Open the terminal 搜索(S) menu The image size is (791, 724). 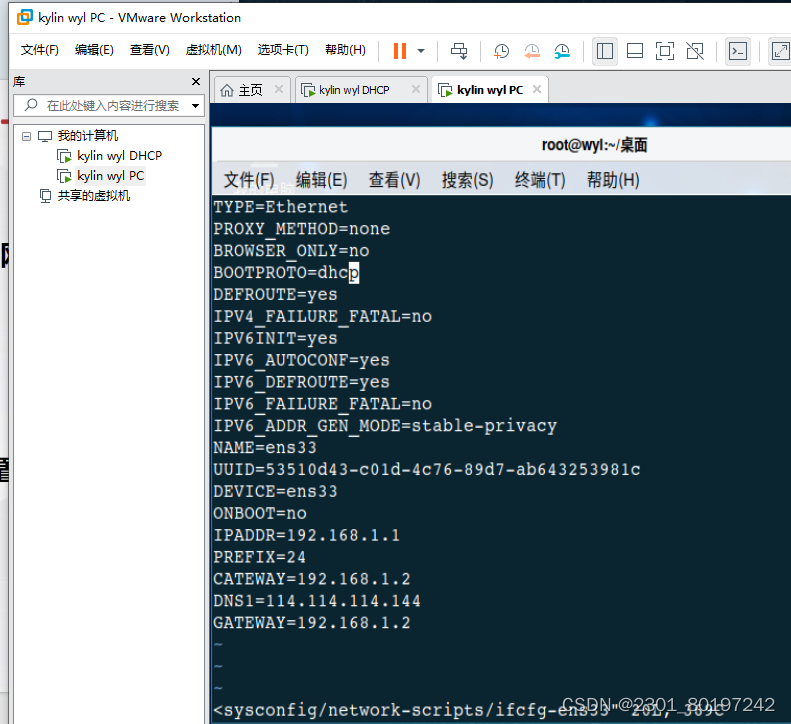[x=467, y=180]
